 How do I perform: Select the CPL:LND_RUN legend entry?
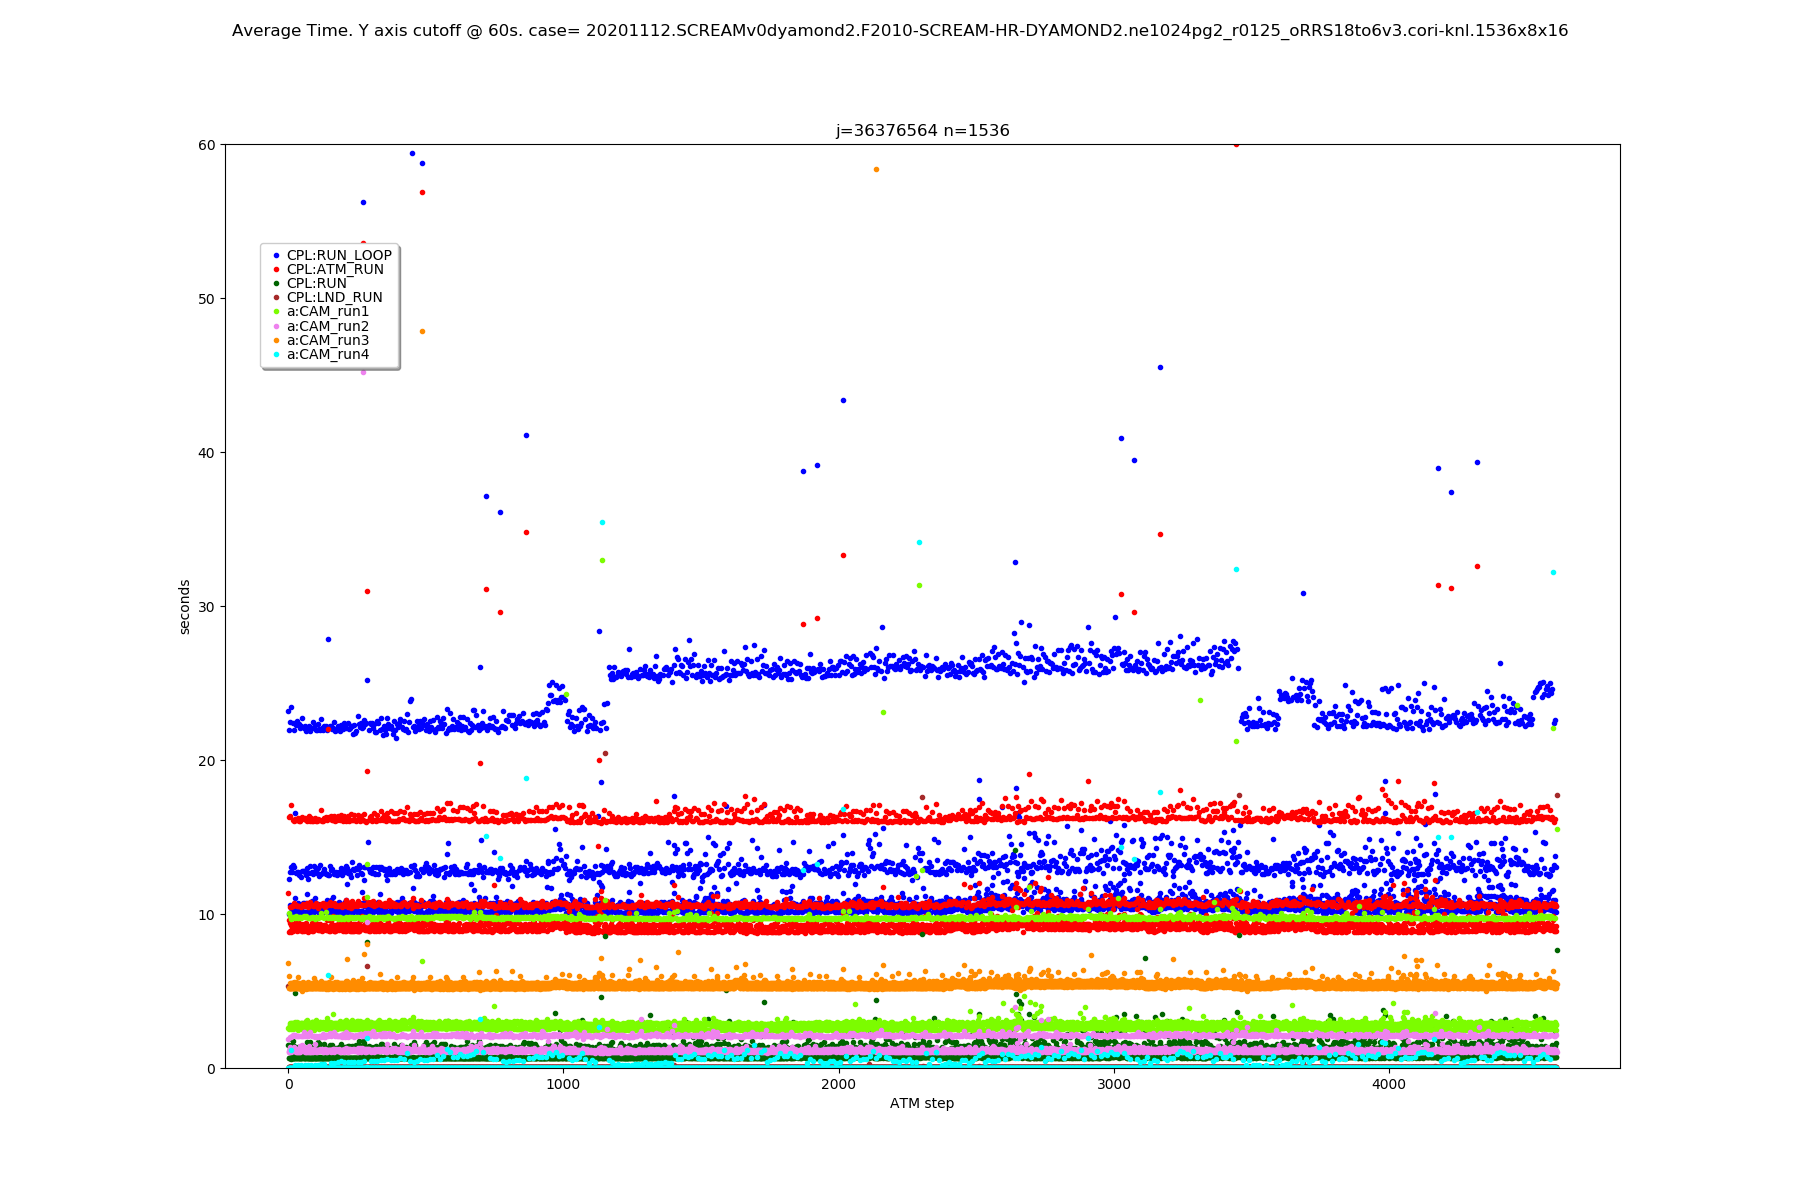point(334,297)
